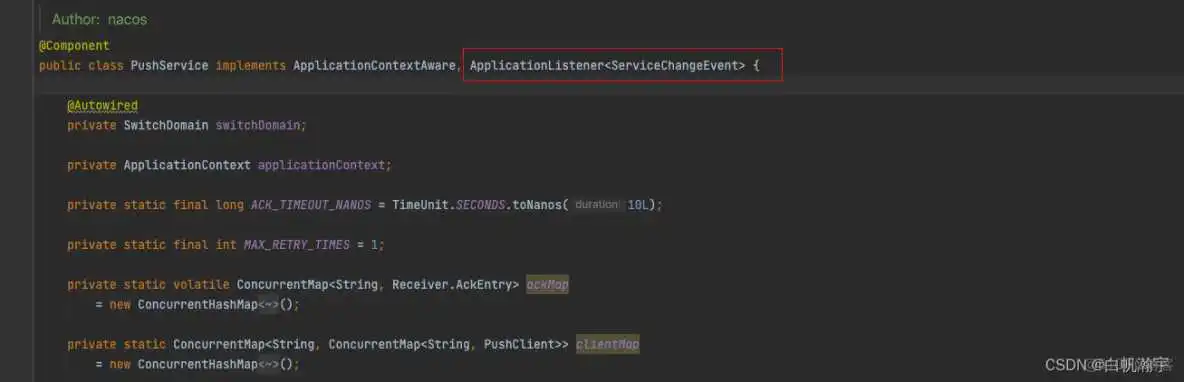Click the applicationContext field name
This screenshot has width=1184, height=382.
point(322,165)
